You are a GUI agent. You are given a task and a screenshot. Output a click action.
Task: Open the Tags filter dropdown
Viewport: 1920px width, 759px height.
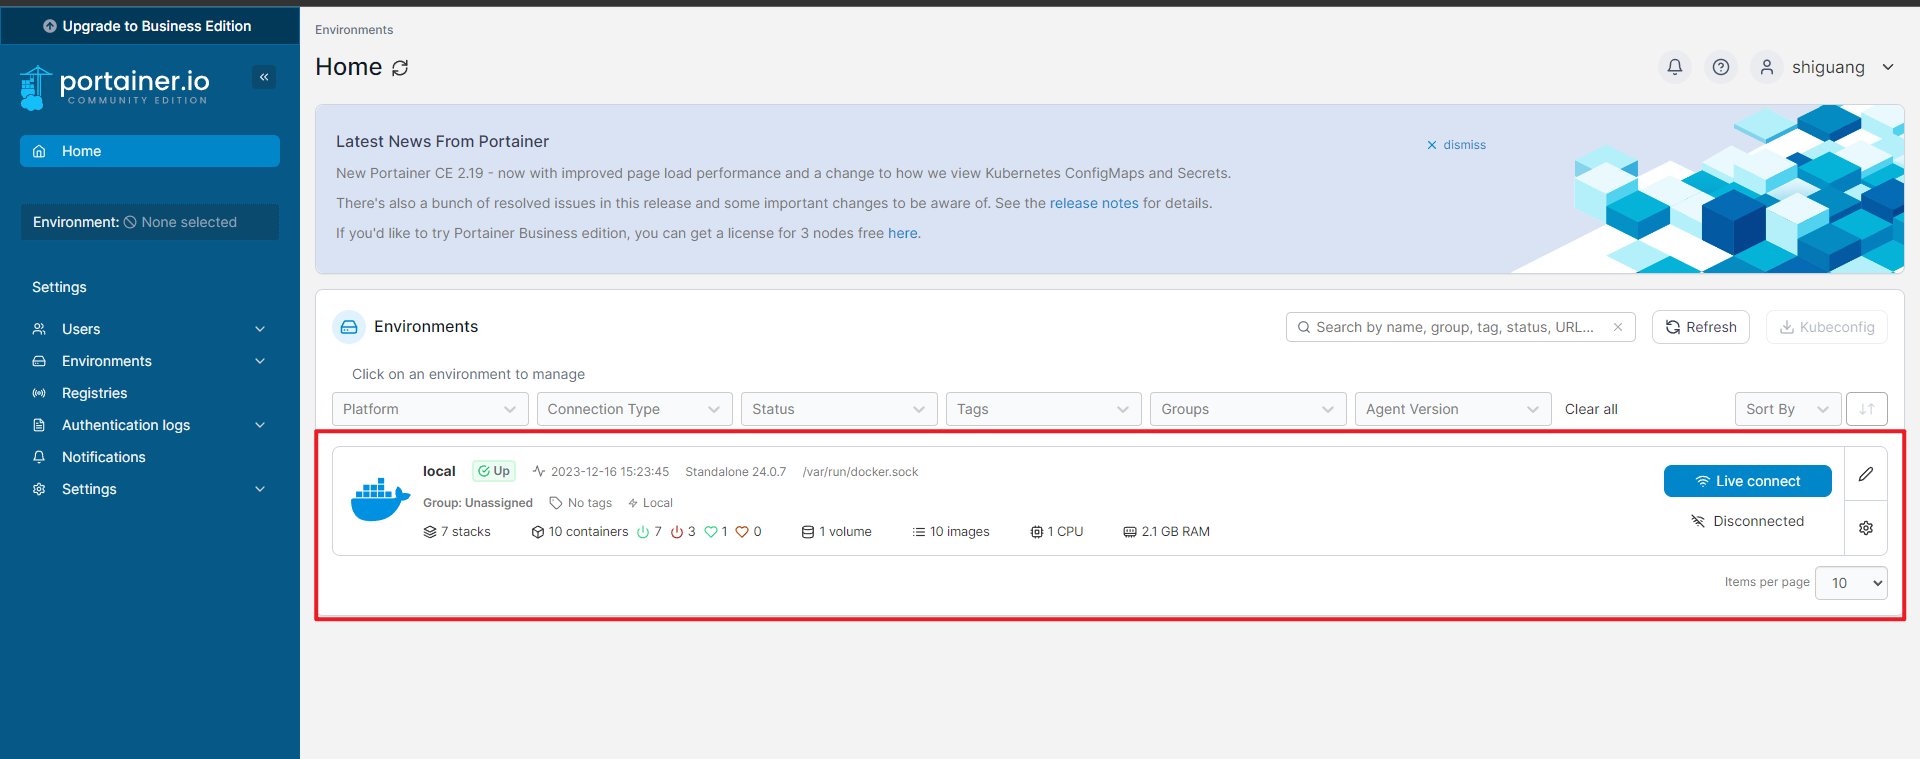coord(1044,409)
